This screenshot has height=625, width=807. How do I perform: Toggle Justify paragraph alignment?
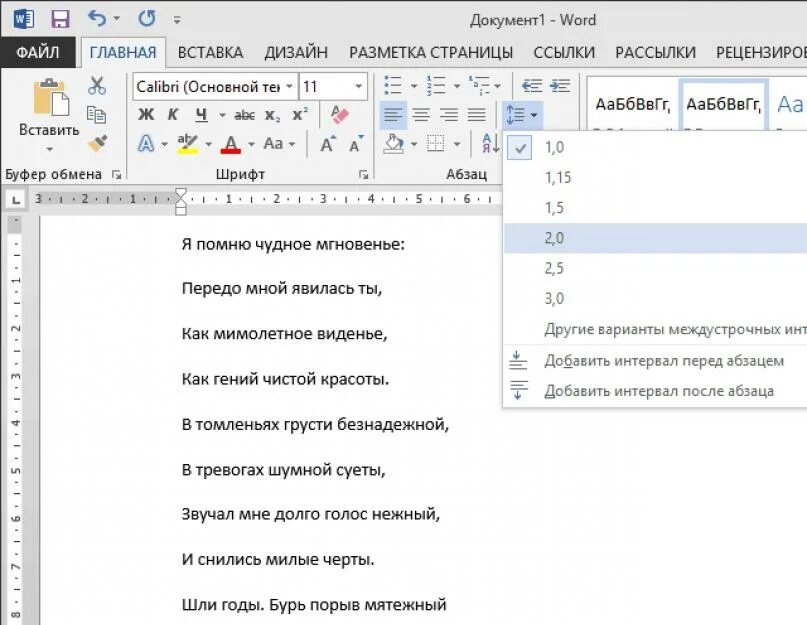(477, 115)
